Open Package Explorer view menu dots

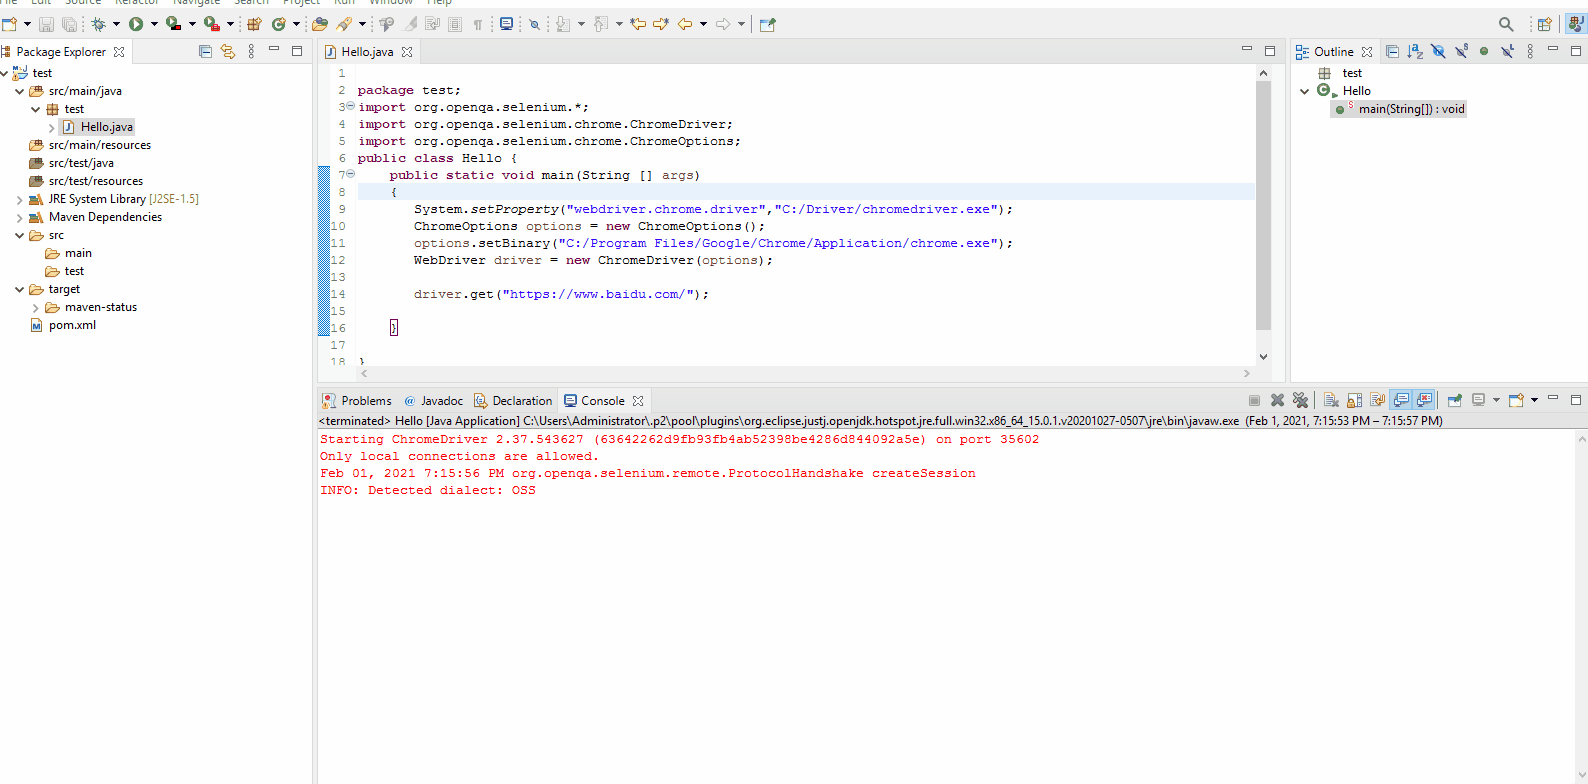pyautogui.click(x=251, y=51)
